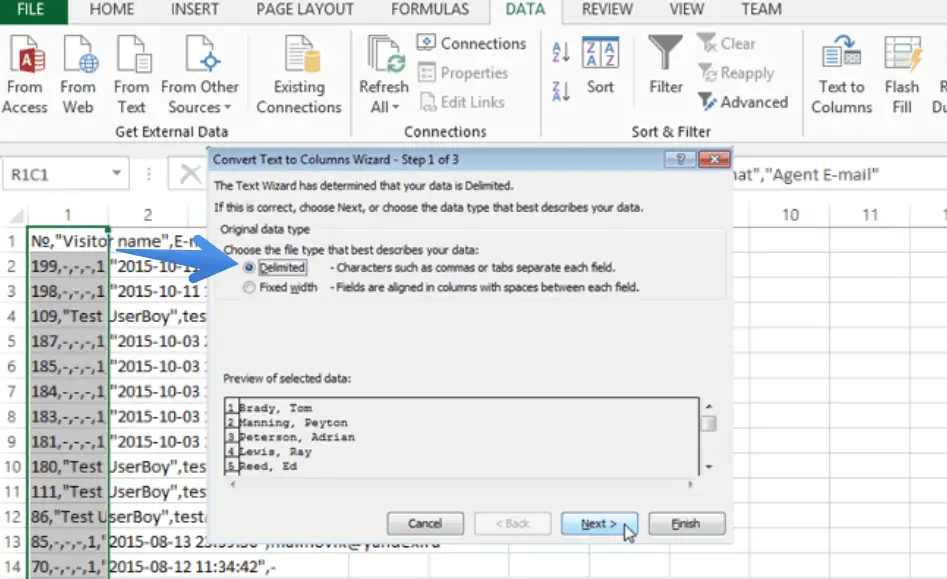Select column 1 header
The height and width of the screenshot is (579, 947).
68,215
